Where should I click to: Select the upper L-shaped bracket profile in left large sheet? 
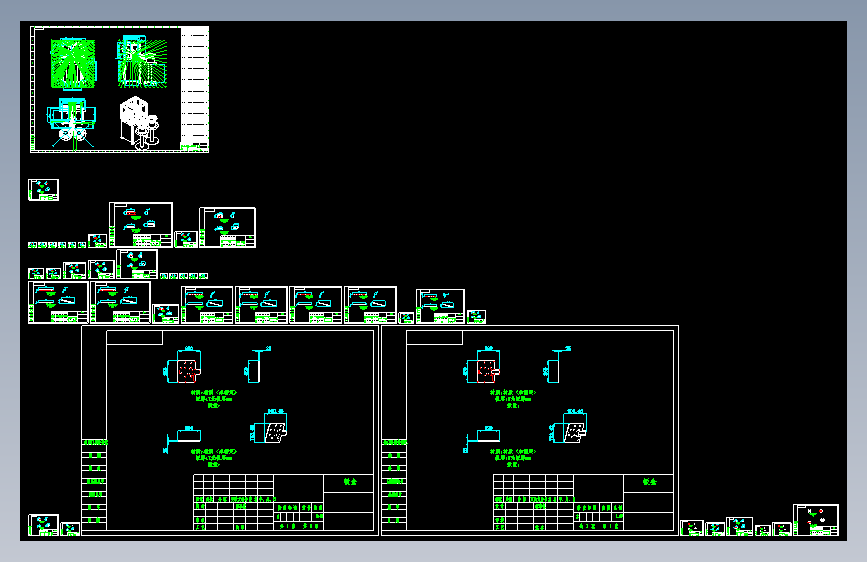click(x=257, y=365)
